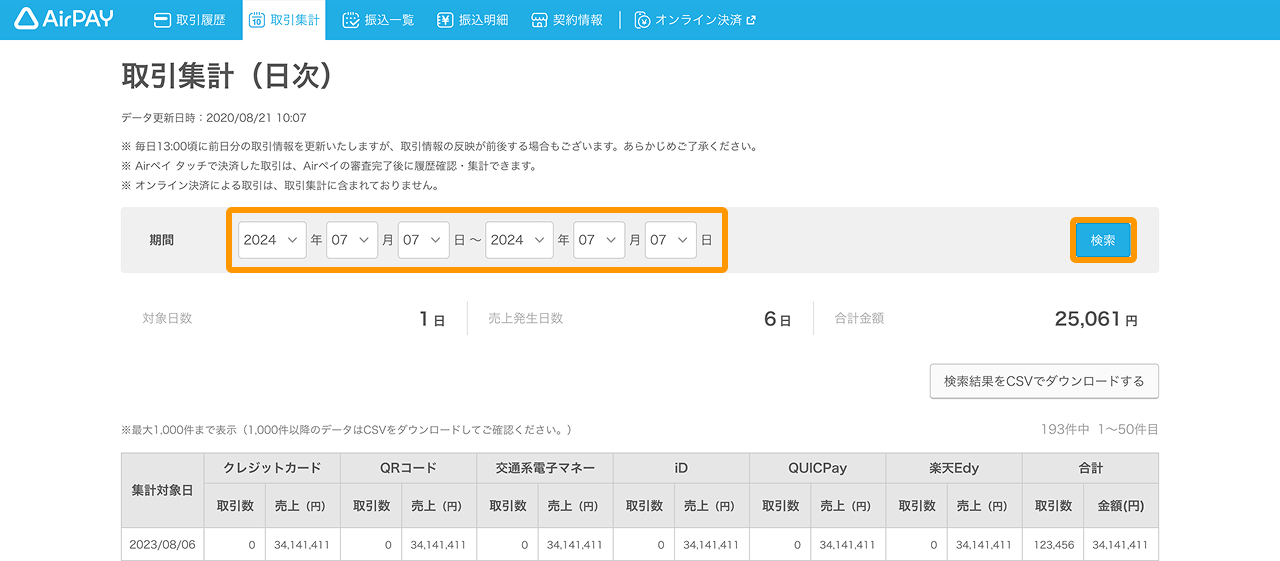Click the 検索 button
This screenshot has width=1280, height=561.
(1103, 240)
